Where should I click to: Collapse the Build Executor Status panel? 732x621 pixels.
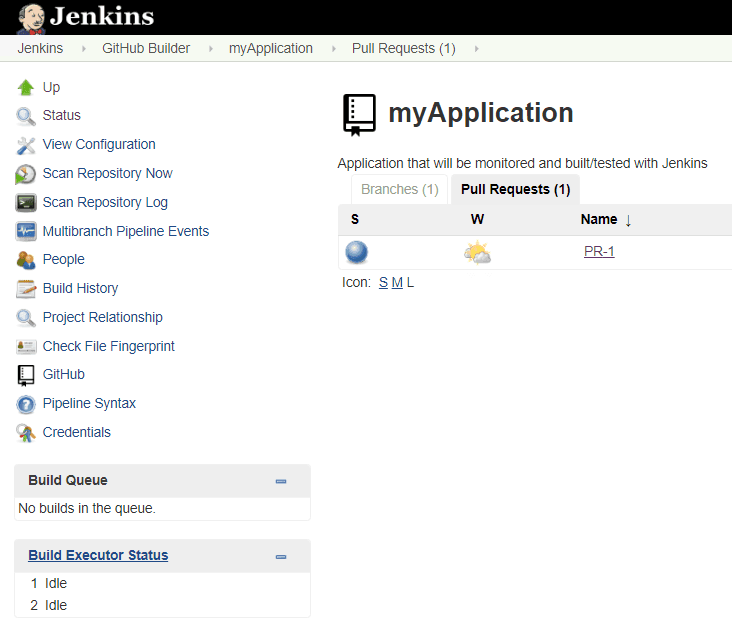coord(281,557)
